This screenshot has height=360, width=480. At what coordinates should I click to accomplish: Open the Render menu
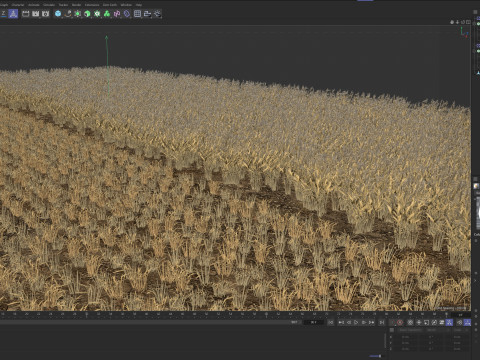[x=76, y=5]
